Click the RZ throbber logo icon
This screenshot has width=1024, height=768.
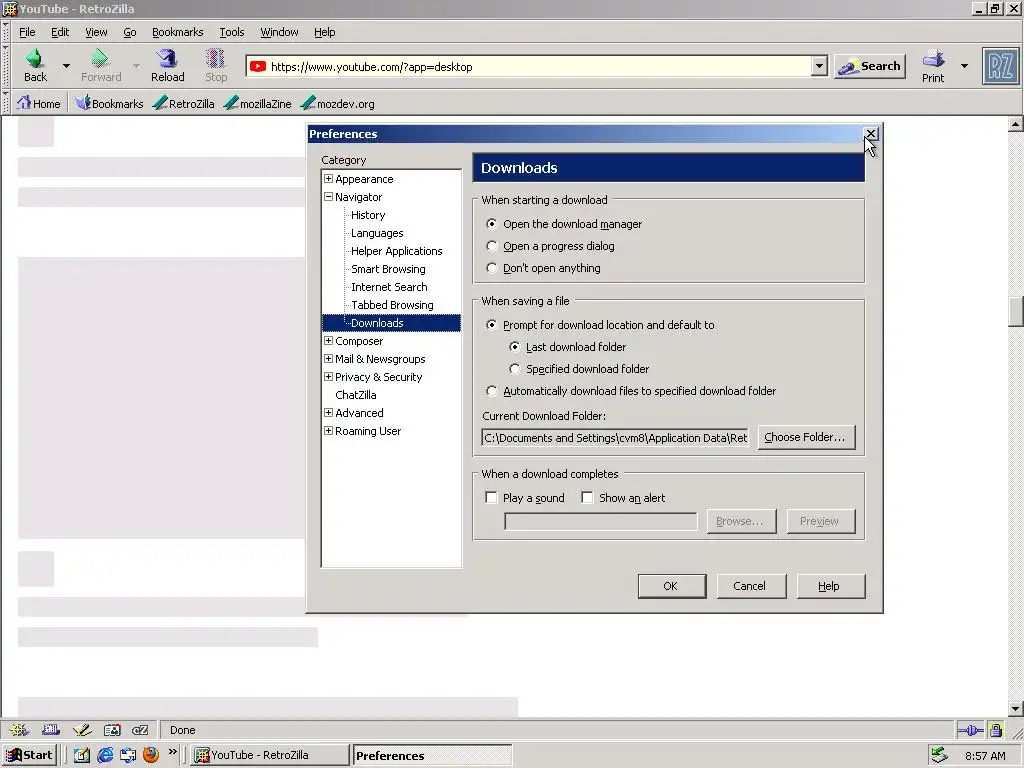pyautogui.click(x=1000, y=67)
